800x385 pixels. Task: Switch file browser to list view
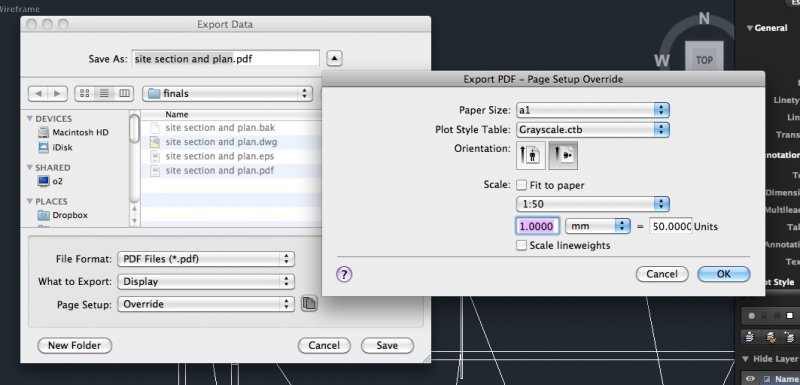pyautogui.click(x=104, y=93)
